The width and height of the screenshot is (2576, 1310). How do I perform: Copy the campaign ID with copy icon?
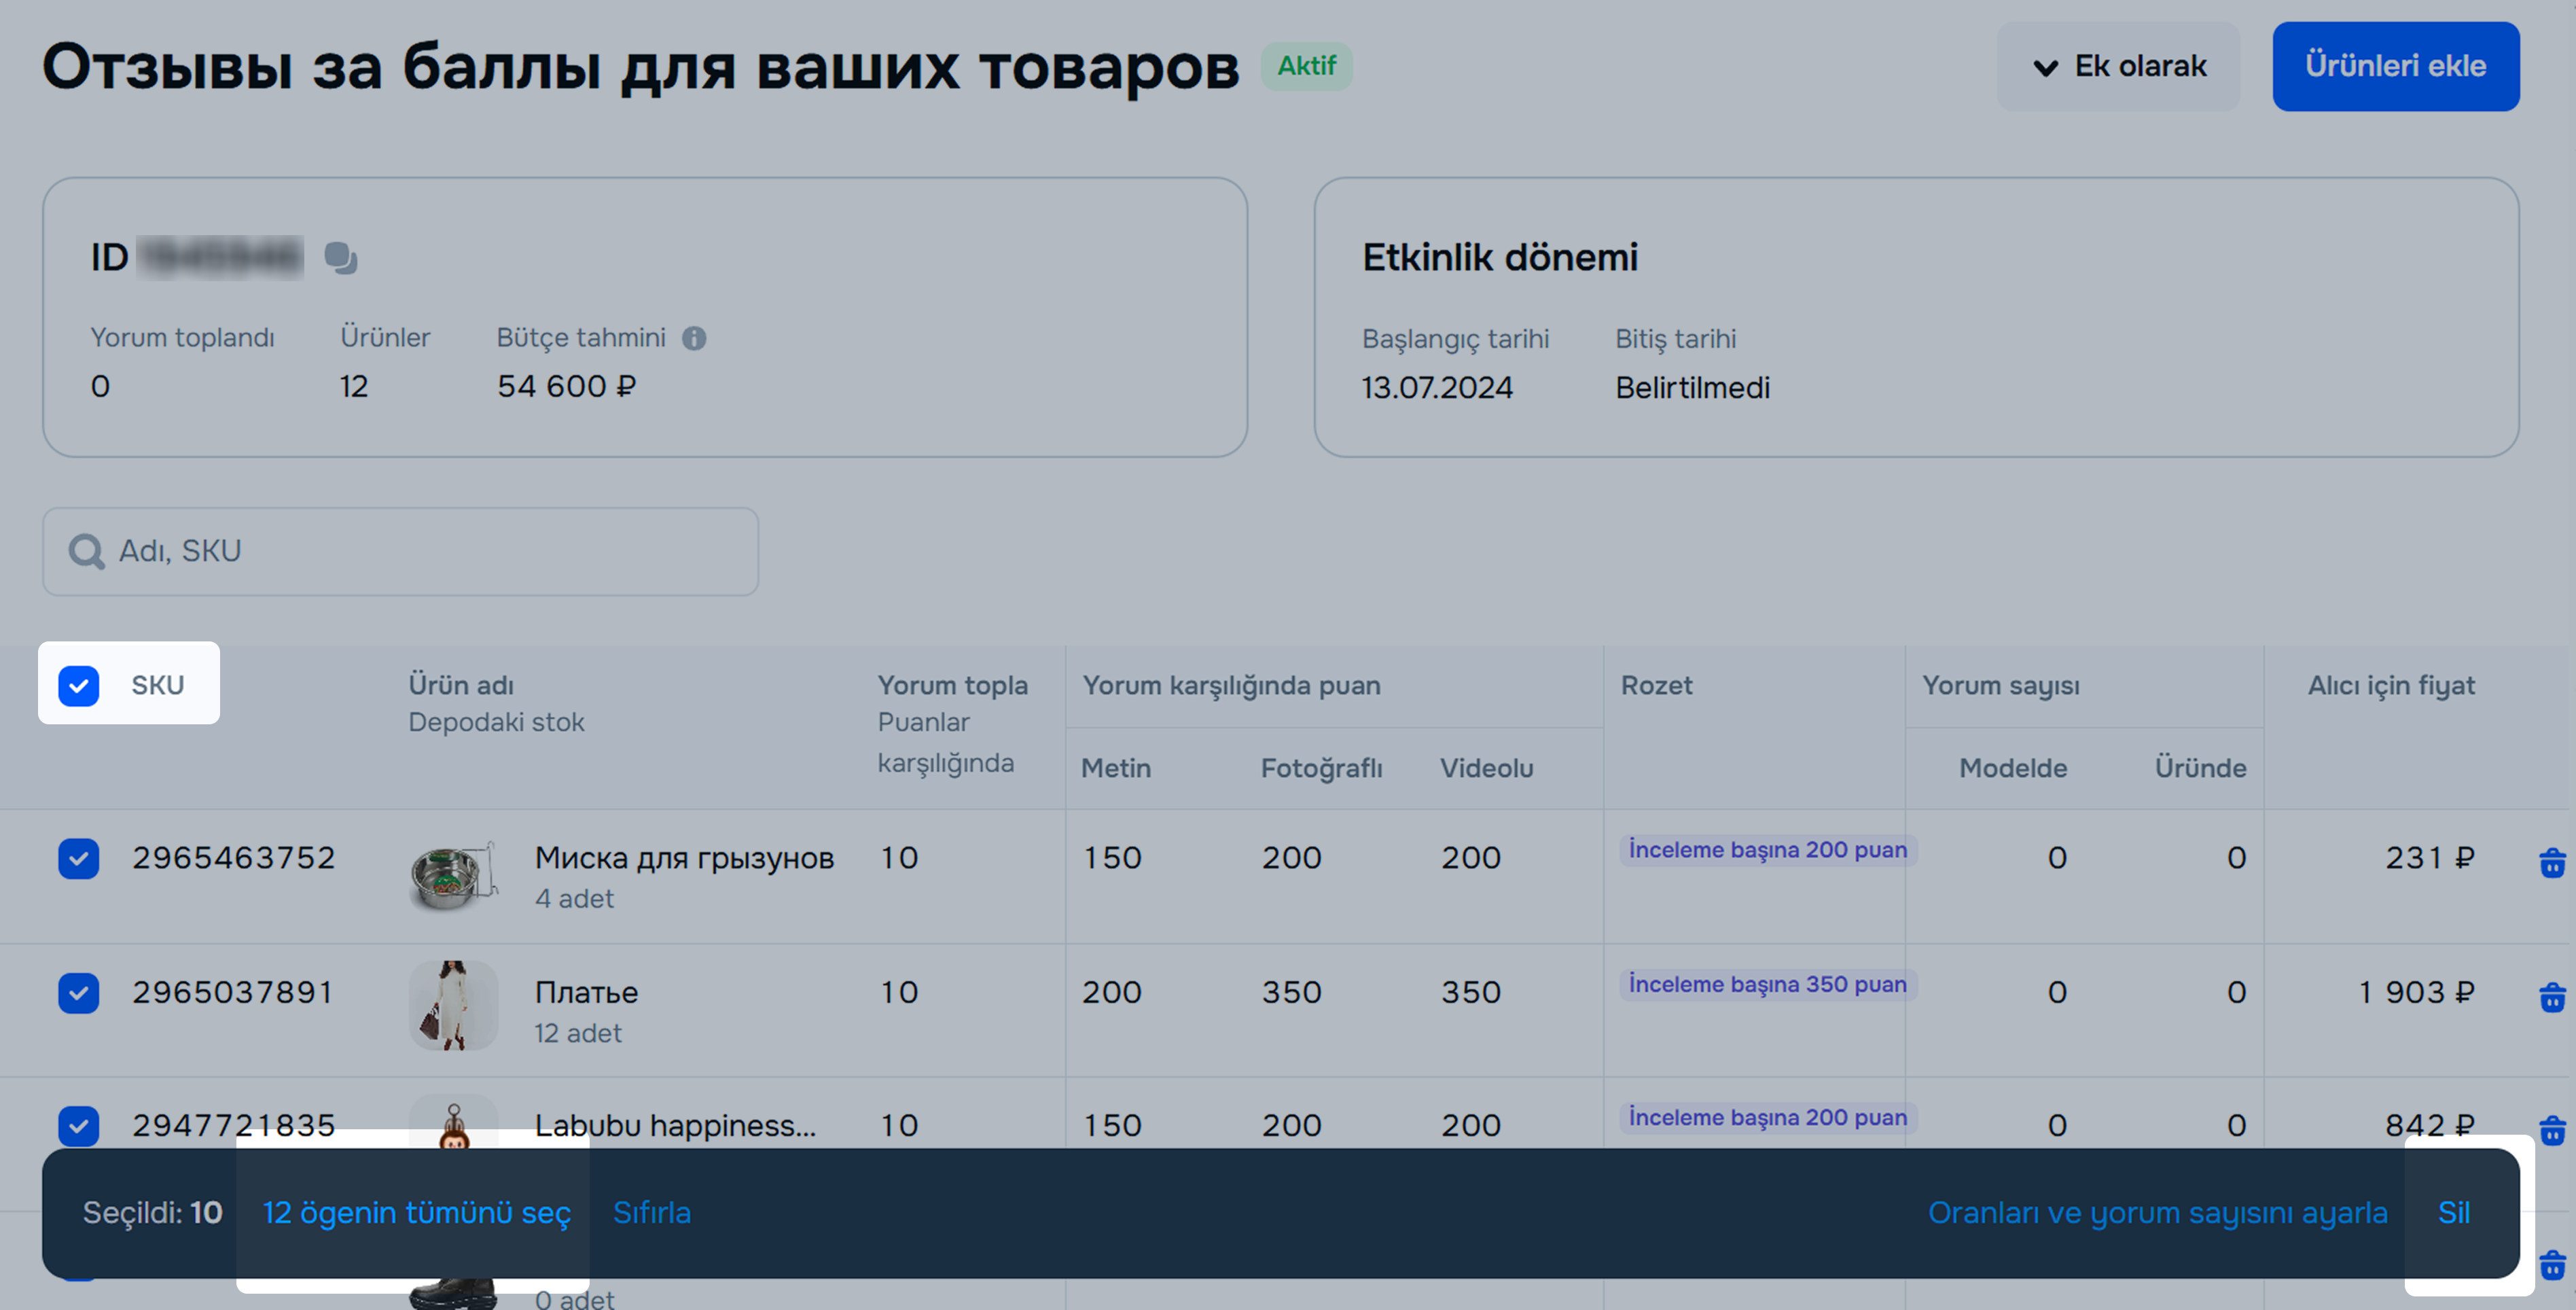pos(340,258)
